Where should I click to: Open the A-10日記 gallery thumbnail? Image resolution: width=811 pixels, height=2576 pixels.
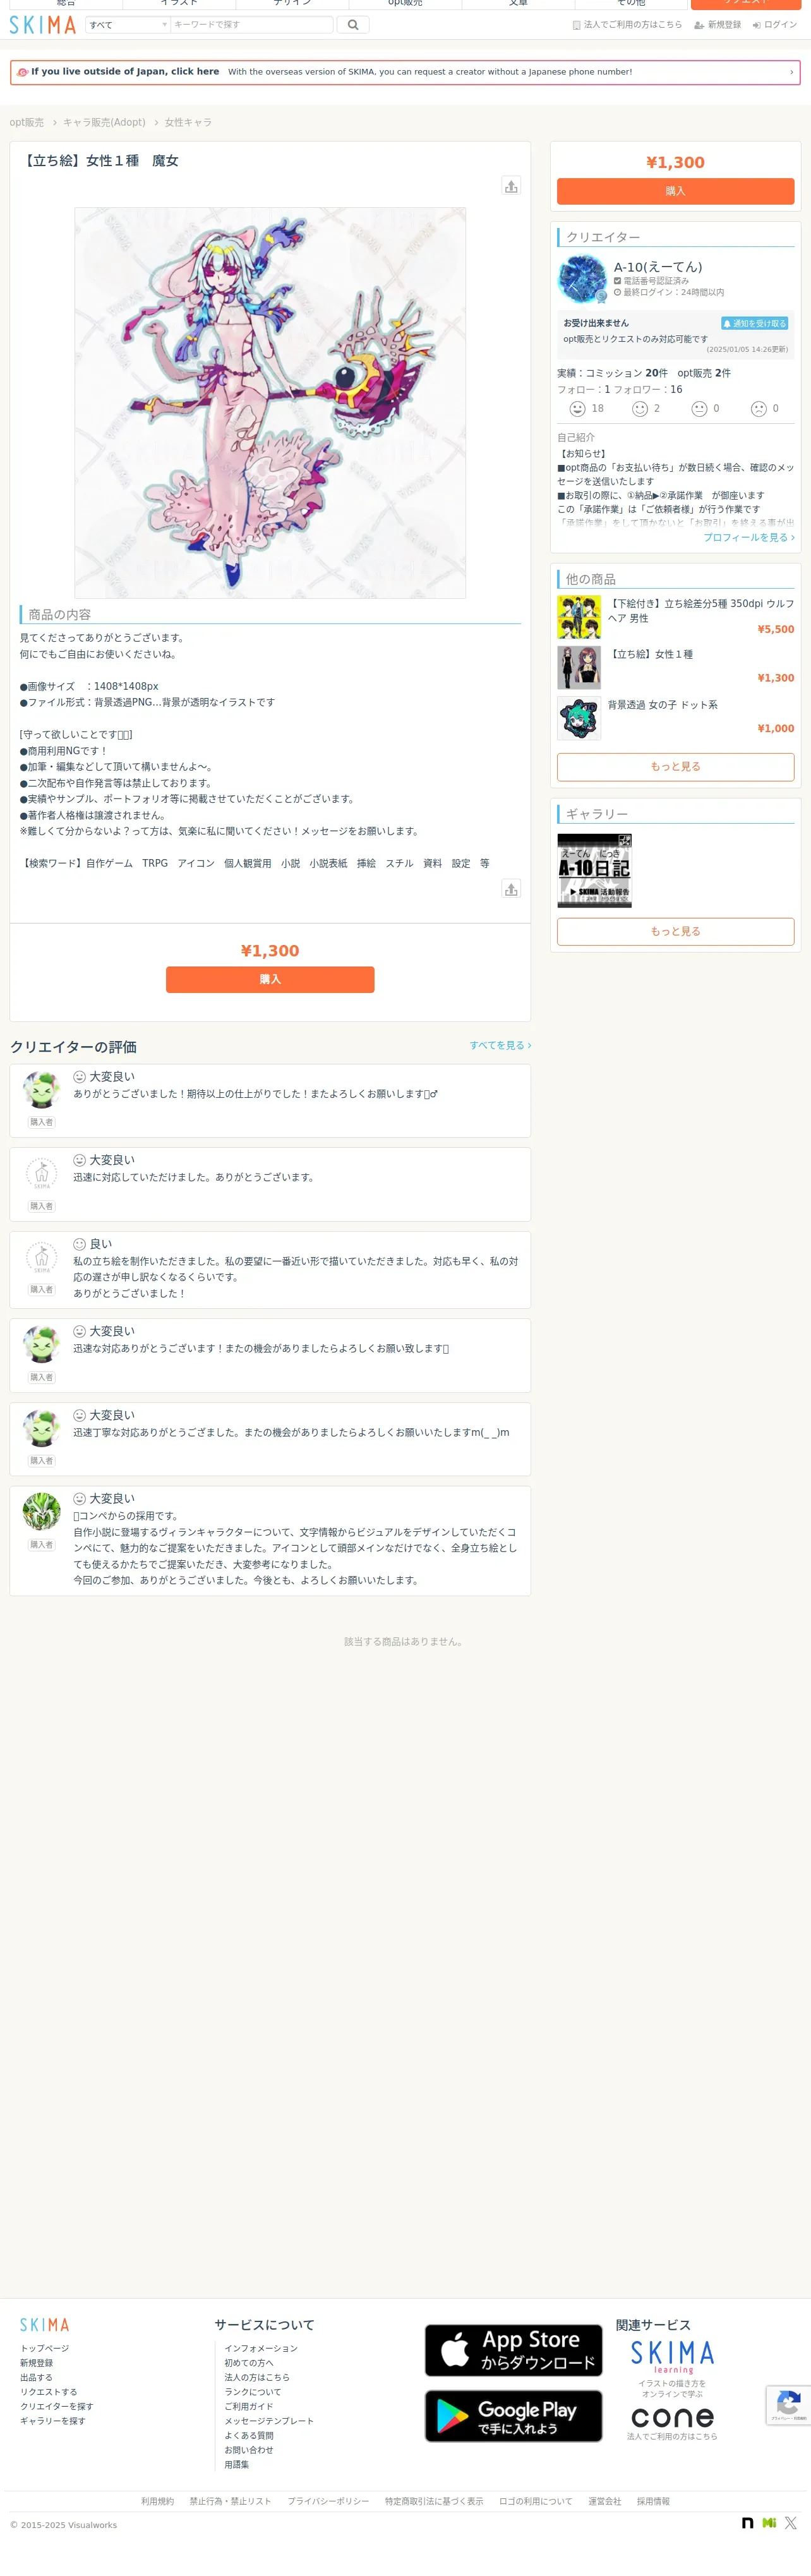point(594,871)
